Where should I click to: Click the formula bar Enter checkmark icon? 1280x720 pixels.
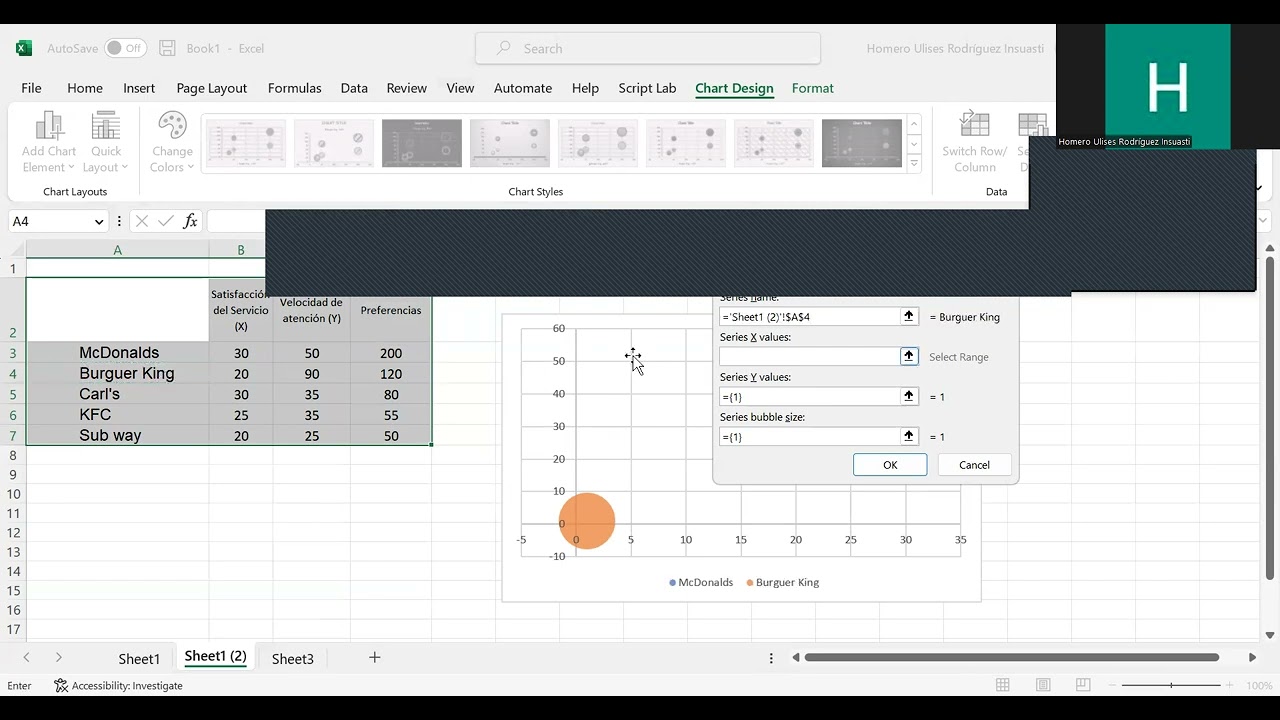point(165,222)
